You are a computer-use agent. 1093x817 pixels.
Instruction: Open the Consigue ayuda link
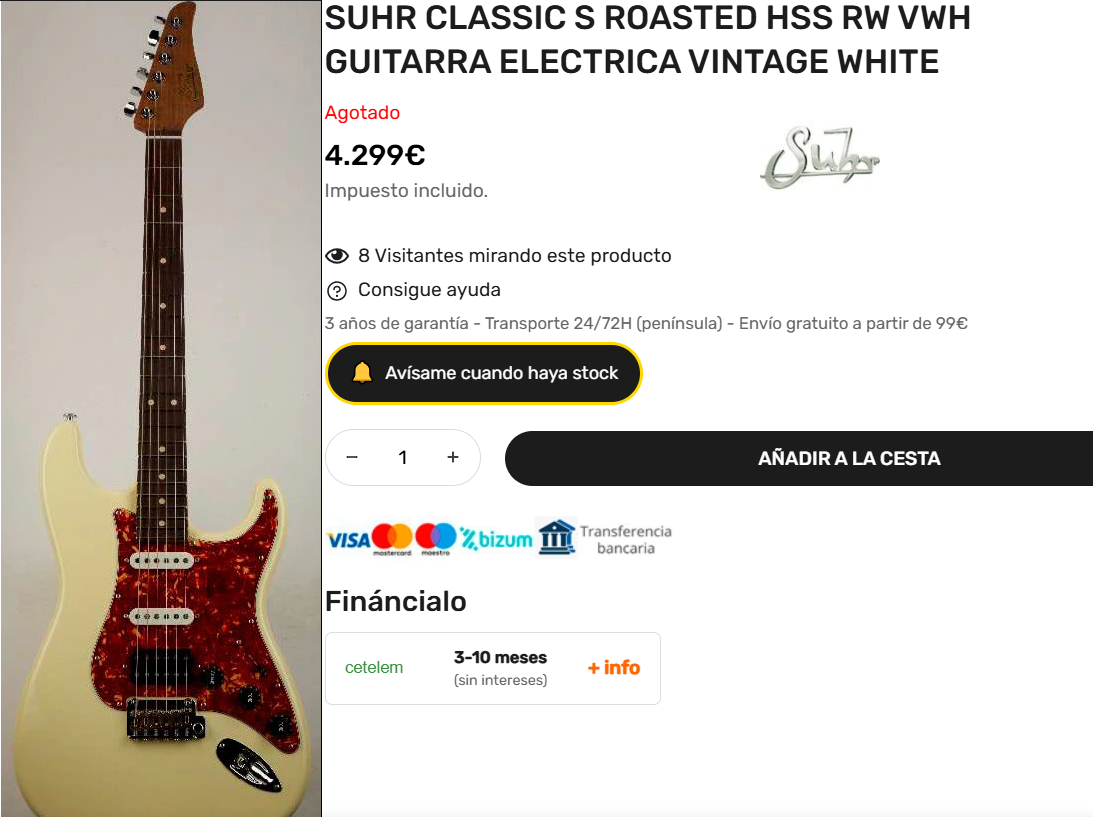coord(429,290)
